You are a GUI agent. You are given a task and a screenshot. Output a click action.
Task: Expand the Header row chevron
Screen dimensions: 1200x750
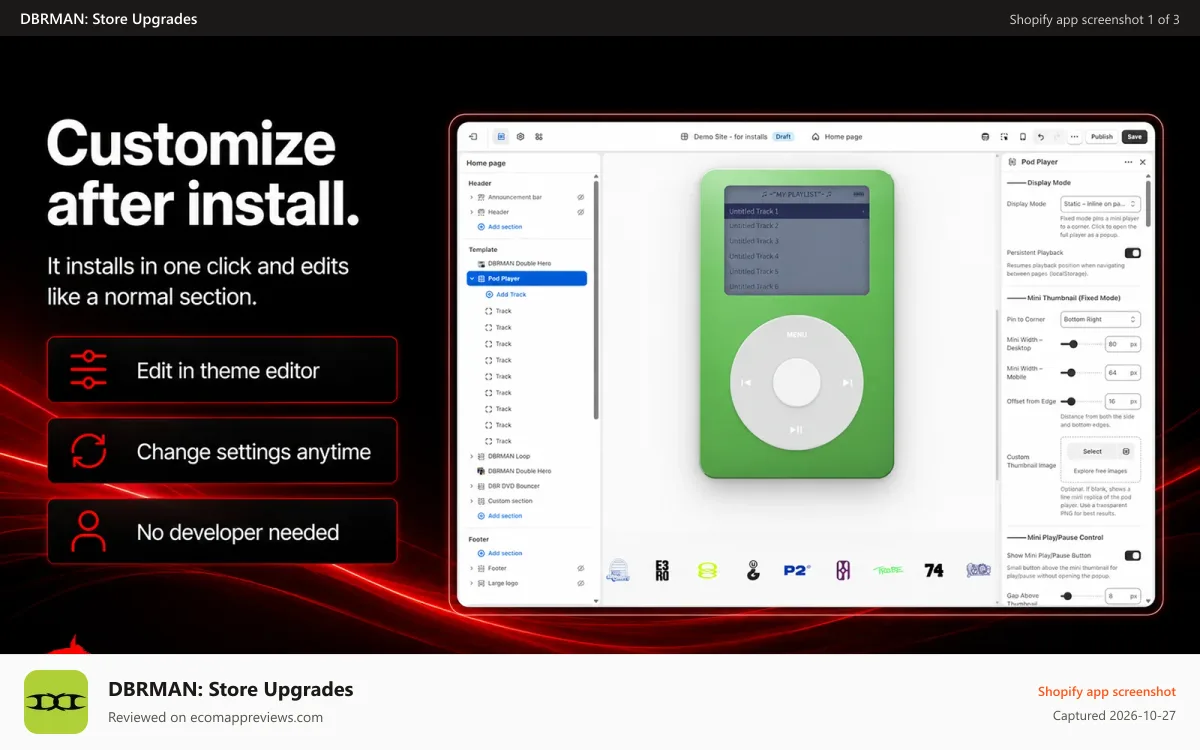[471, 212]
